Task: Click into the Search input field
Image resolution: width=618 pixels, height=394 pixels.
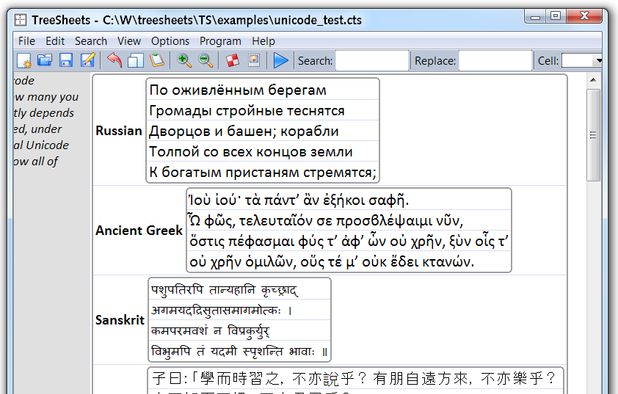Action: (372, 61)
